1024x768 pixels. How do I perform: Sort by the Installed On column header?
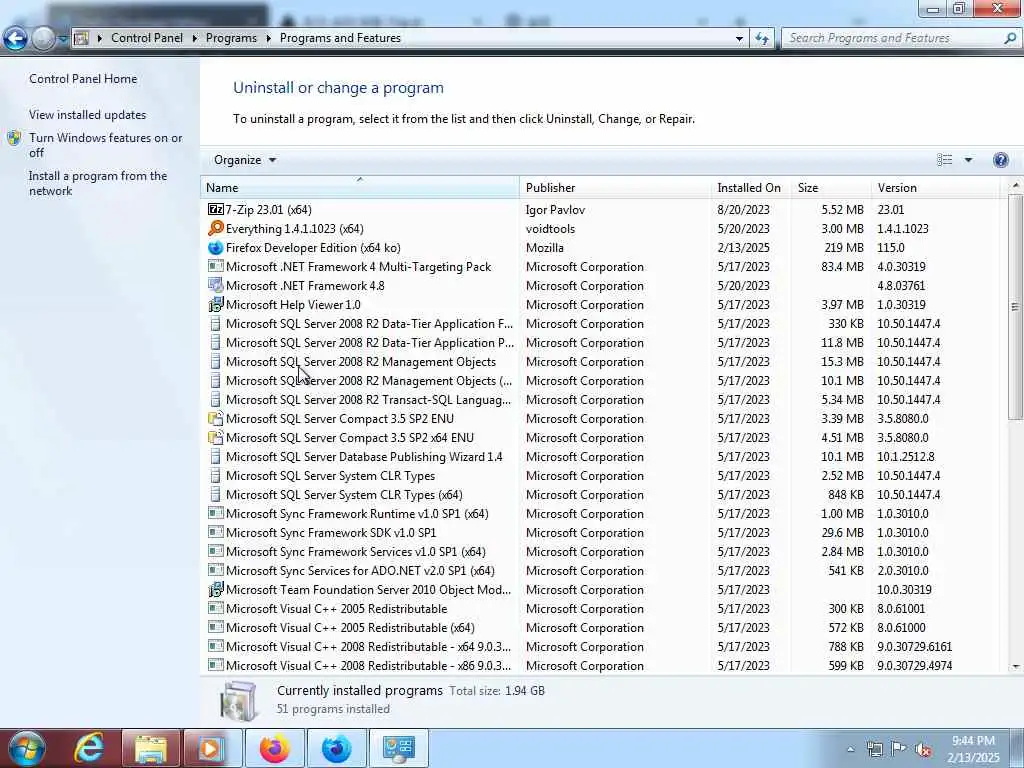(x=752, y=187)
